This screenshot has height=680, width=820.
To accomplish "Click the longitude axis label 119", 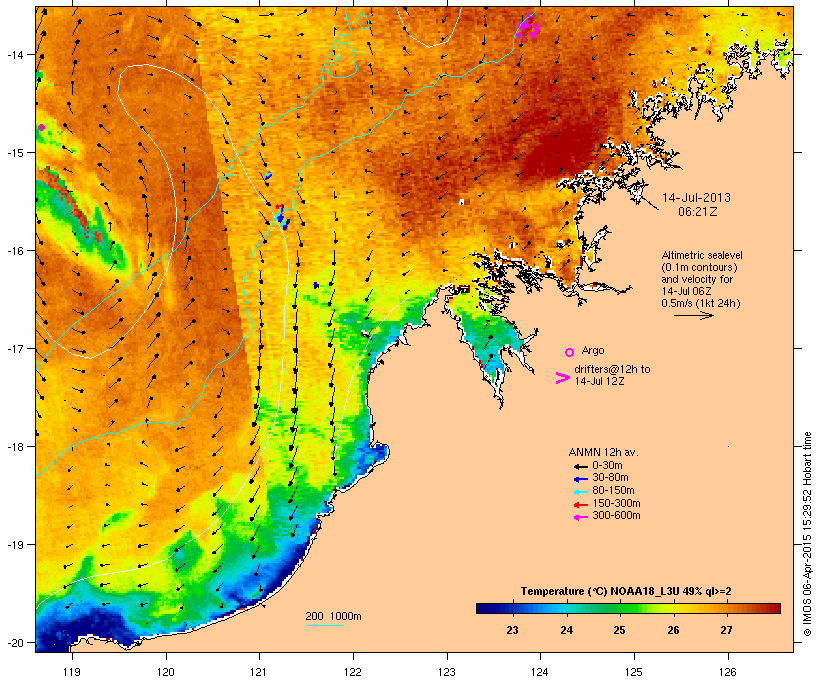I will pyautogui.click(x=72, y=672).
